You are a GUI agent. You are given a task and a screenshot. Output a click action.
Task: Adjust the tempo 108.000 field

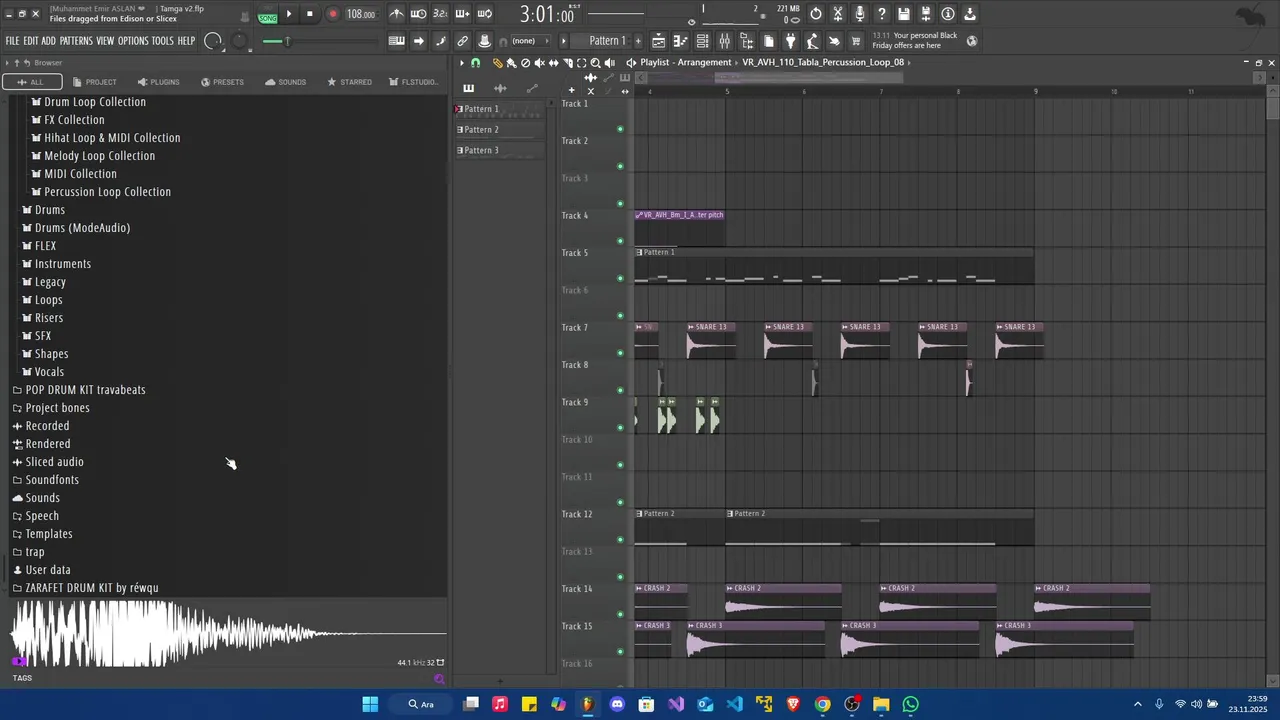click(361, 14)
